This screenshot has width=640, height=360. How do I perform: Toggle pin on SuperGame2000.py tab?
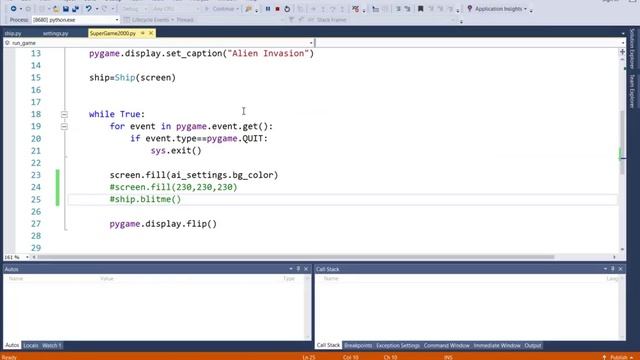[x=142, y=33]
